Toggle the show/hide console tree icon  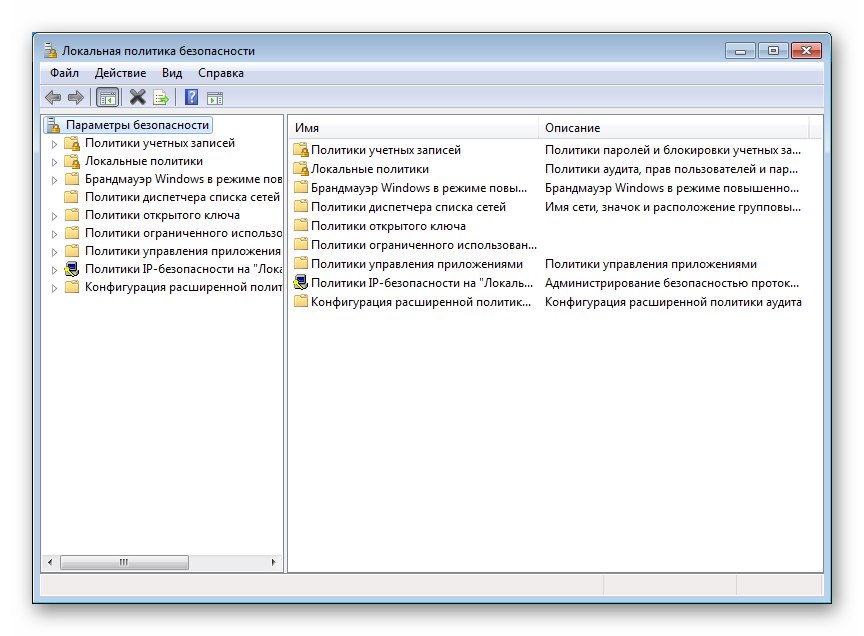107,98
